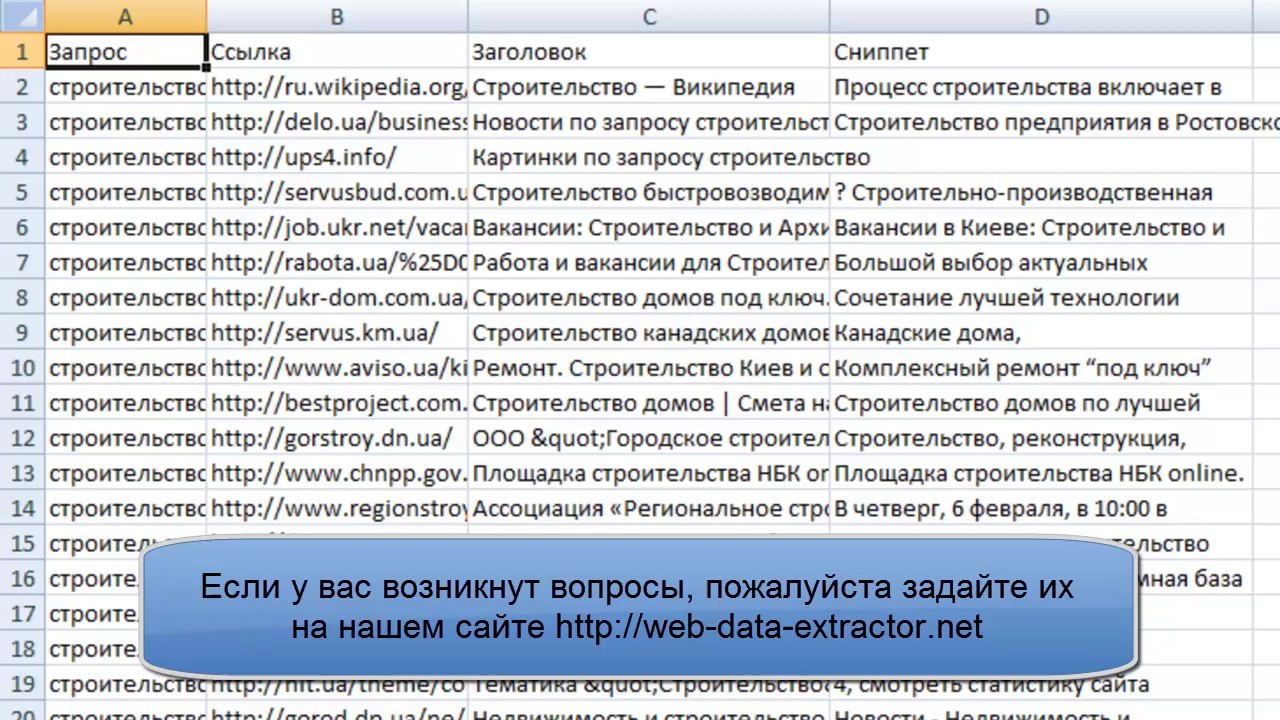Click header cell 'Сниппет'
The image size is (1280, 720).
[1042, 51]
